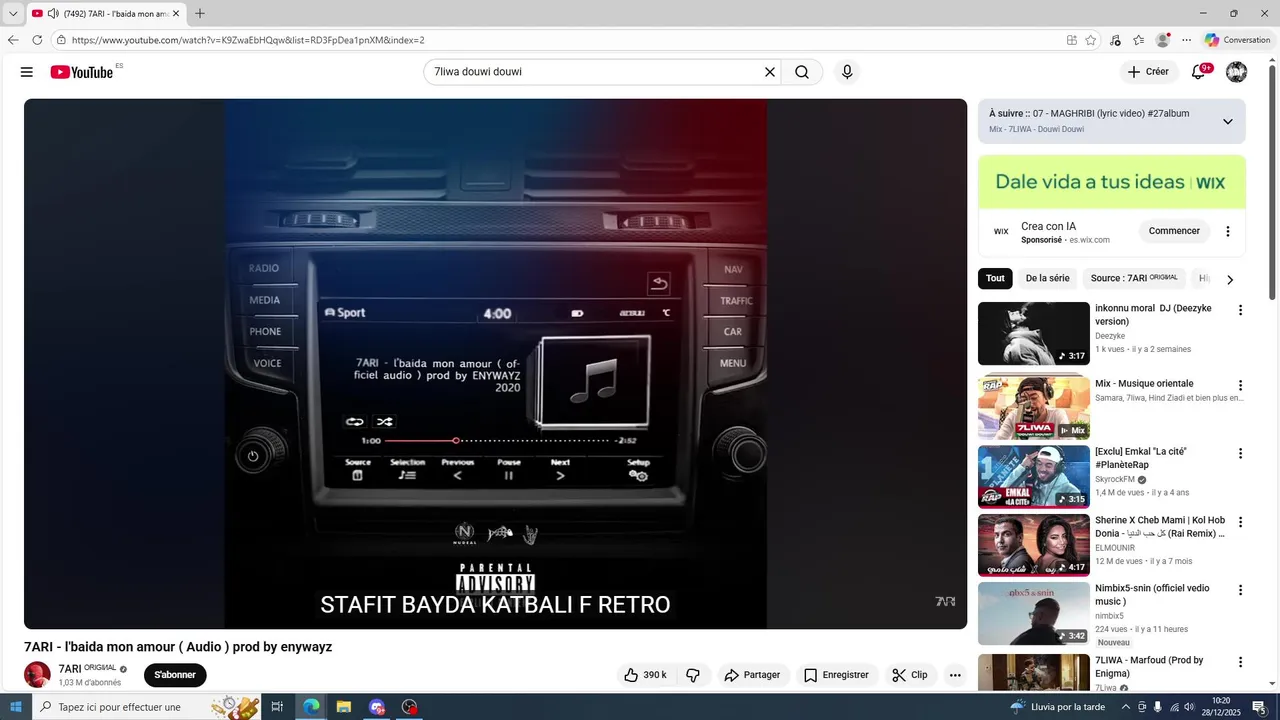Open Copilot Conversation button

pos(1237,40)
